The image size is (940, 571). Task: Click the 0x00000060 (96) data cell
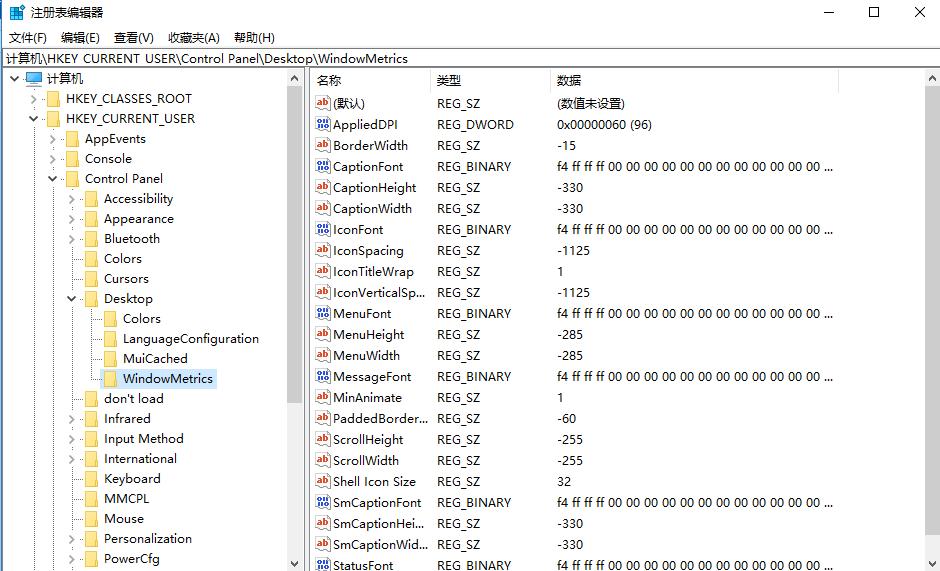tap(604, 125)
